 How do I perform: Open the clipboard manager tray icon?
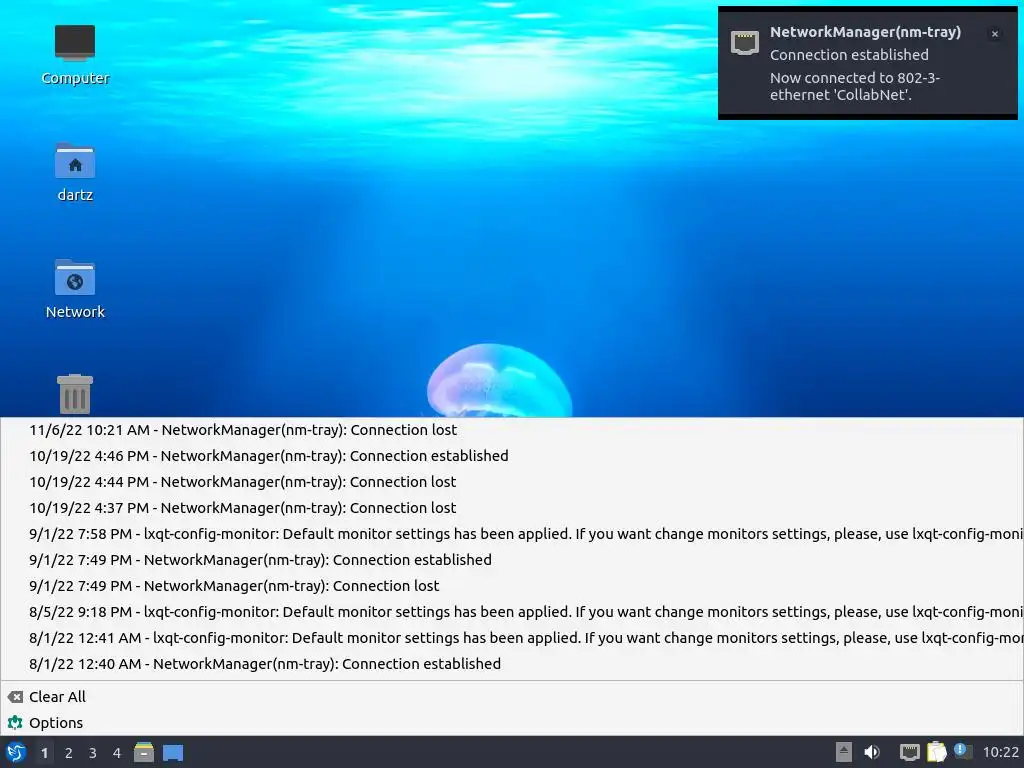[936, 752]
